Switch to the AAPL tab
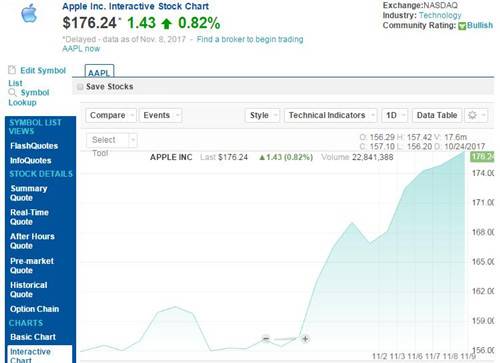 point(99,71)
